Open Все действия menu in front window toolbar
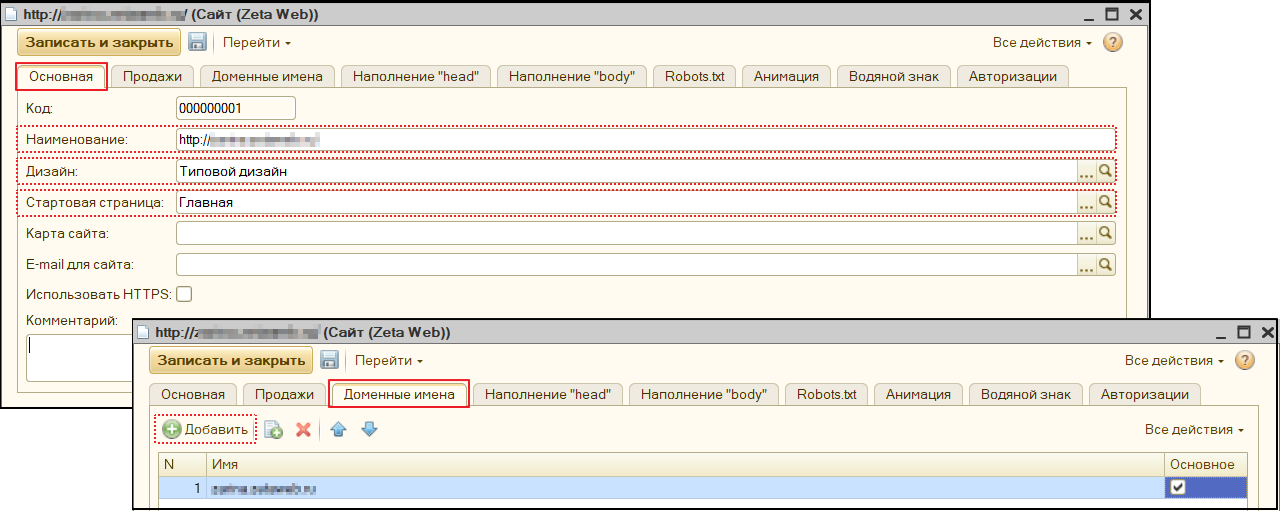1281x513 pixels. point(1174,360)
